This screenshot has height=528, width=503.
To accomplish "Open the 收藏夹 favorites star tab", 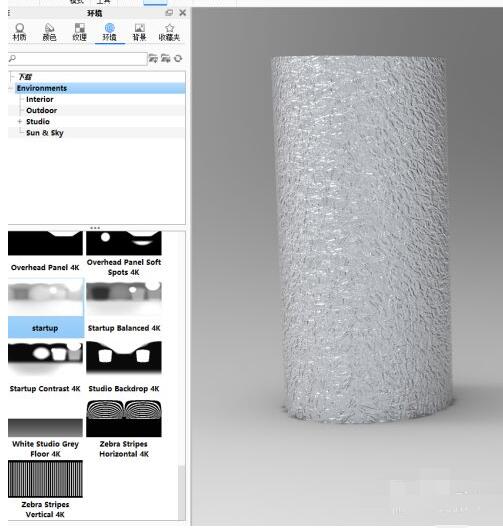I will pyautogui.click(x=169, y=32).
